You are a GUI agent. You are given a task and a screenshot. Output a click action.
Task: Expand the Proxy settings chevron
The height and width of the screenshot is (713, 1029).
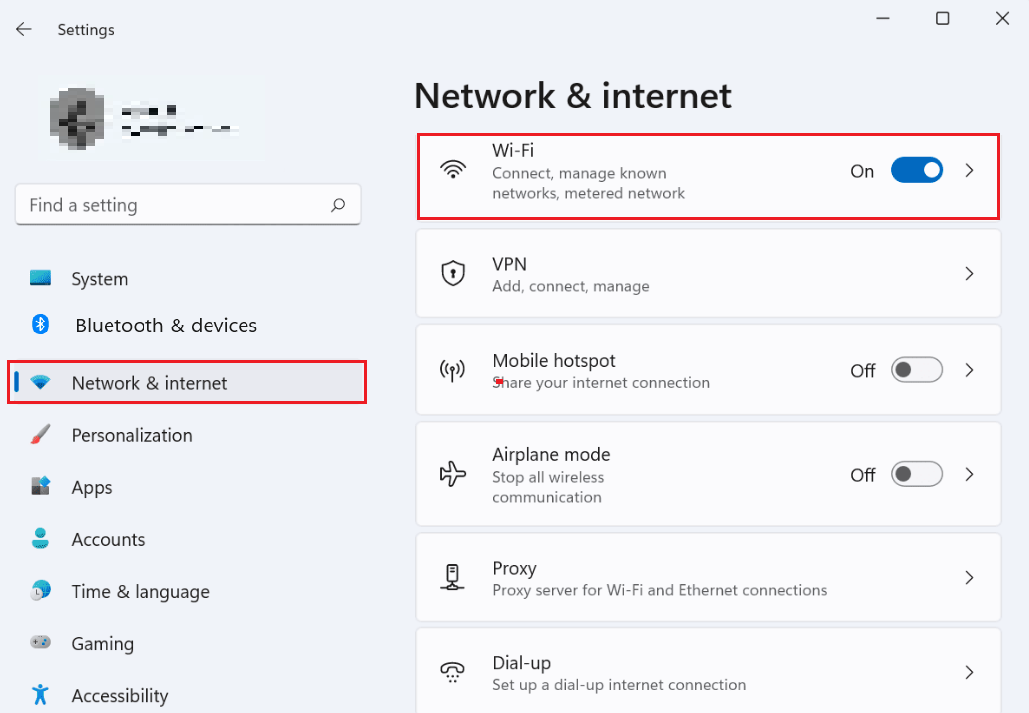(968, 577)
